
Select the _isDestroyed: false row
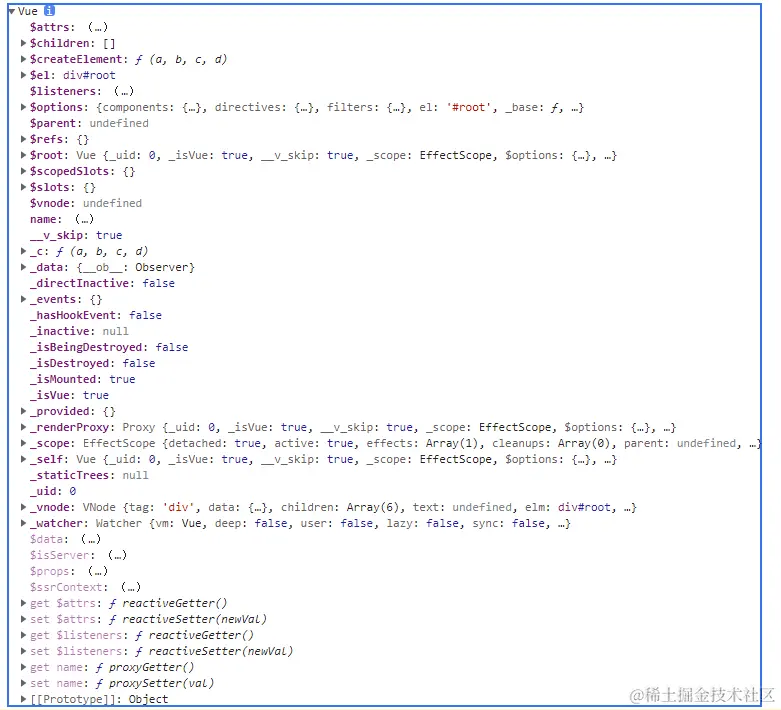point(93,363)
